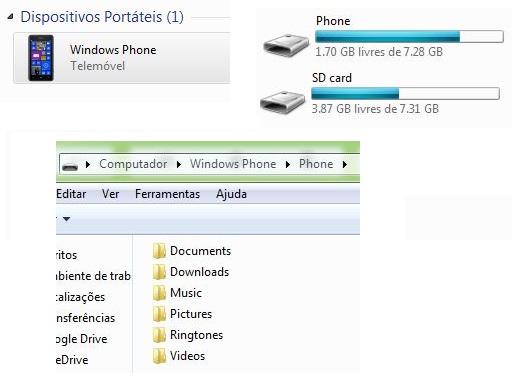Open the Ringtones folder

(x=188, y=335)
